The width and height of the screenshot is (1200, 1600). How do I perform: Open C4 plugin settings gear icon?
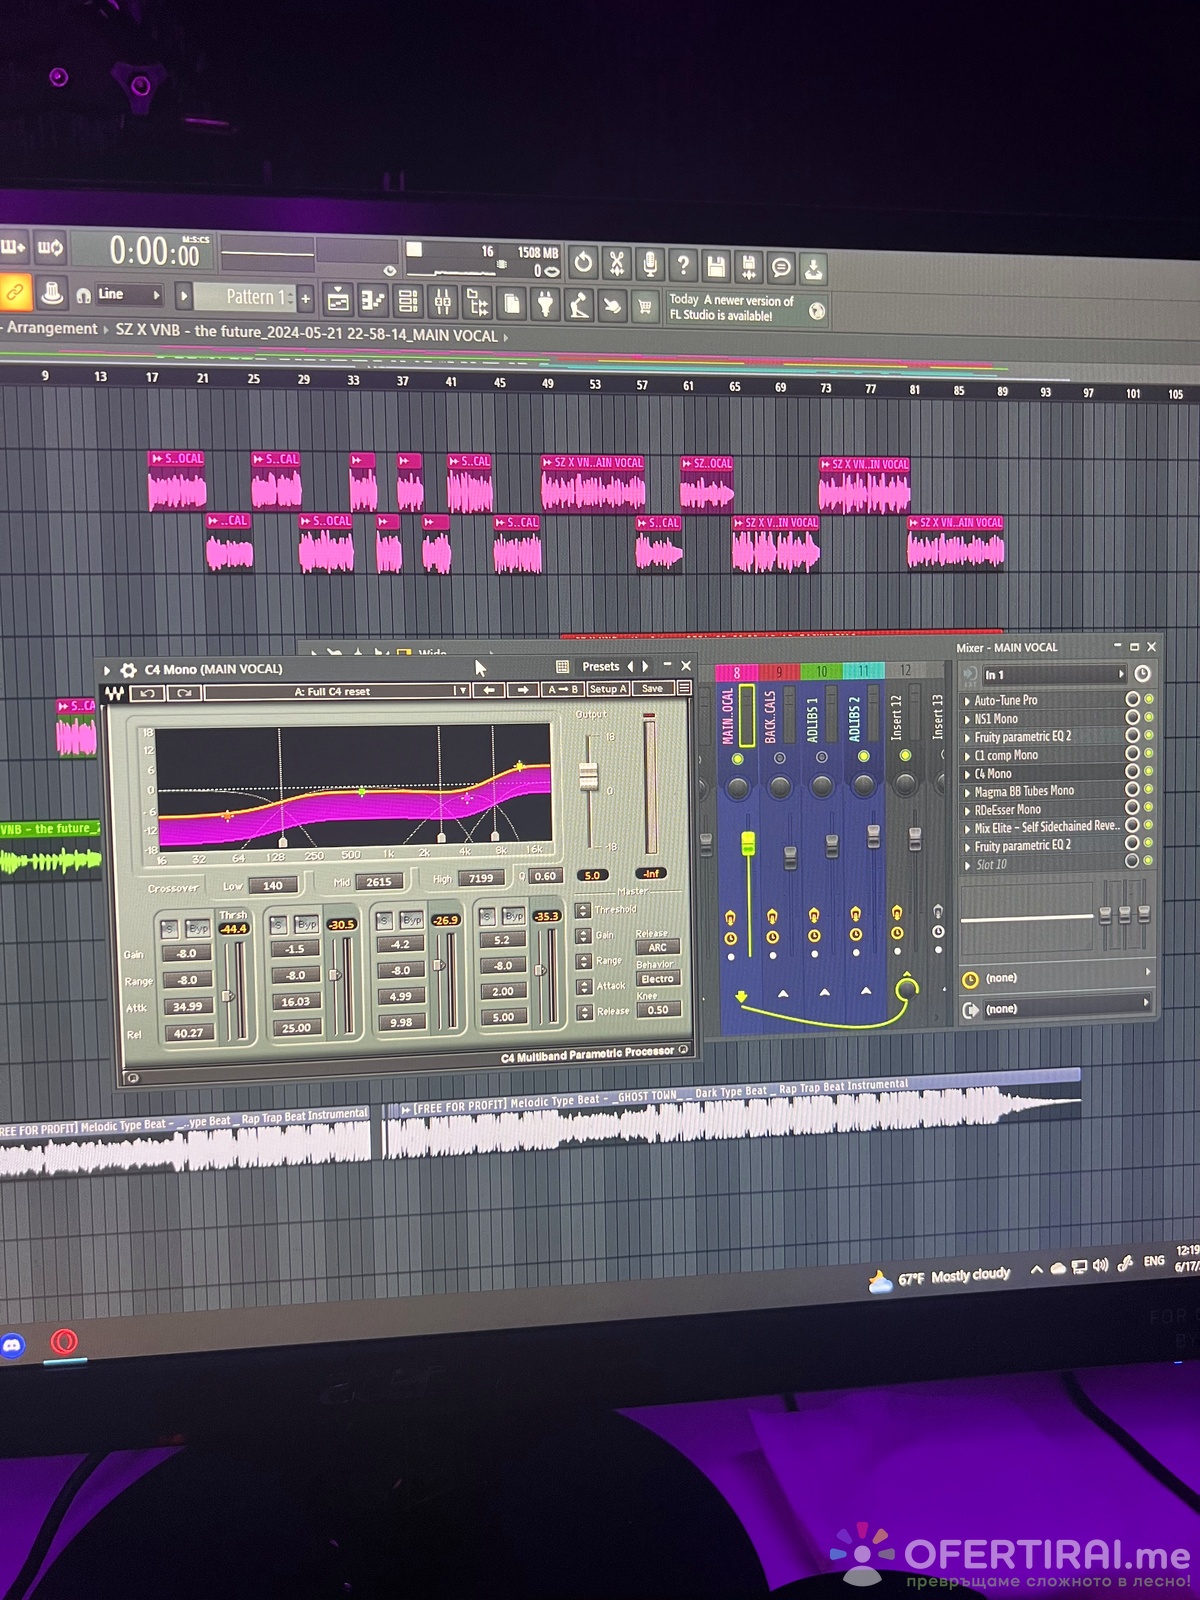pyautogui.click(x=128, y=670)
